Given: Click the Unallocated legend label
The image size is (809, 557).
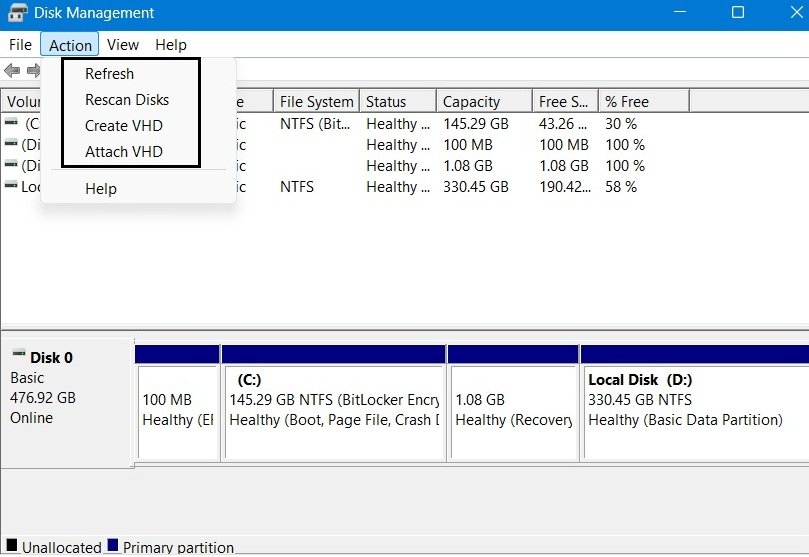Looking at the screenshot, I should click(62, 547).
